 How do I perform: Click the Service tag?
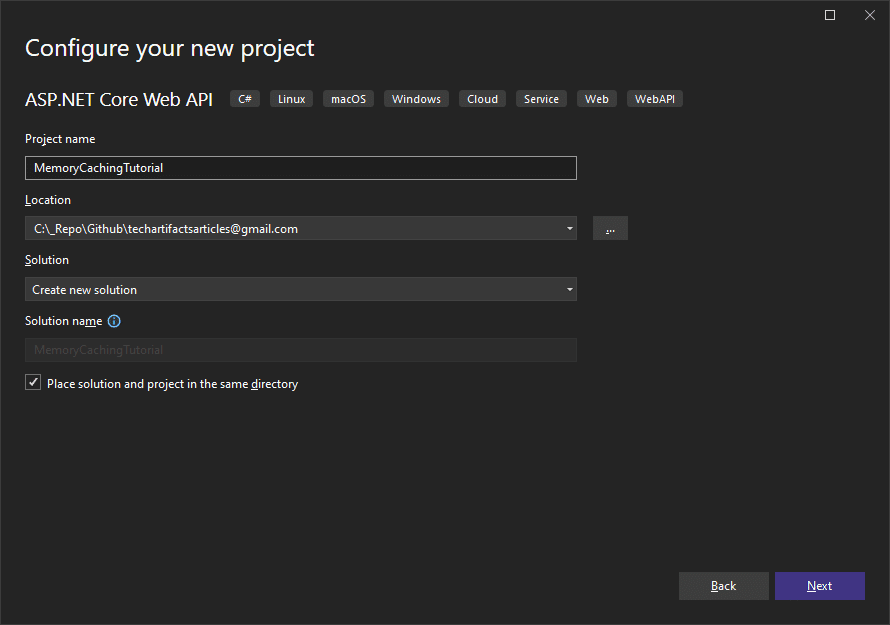541,99
